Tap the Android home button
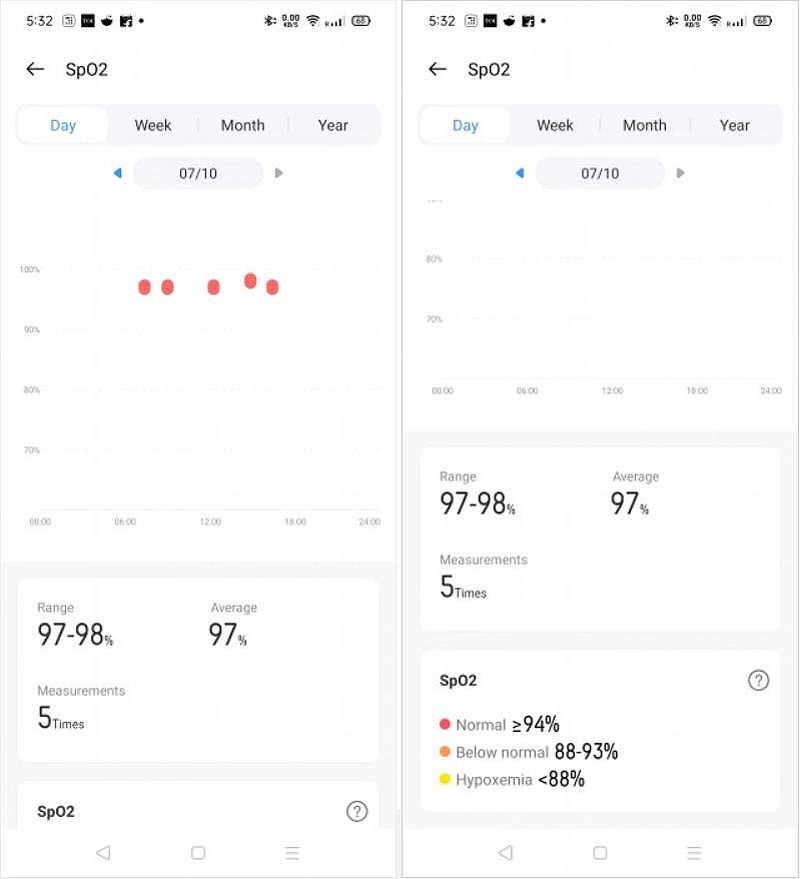The height and width of the screenshot is (879, 800). [198, 853]
